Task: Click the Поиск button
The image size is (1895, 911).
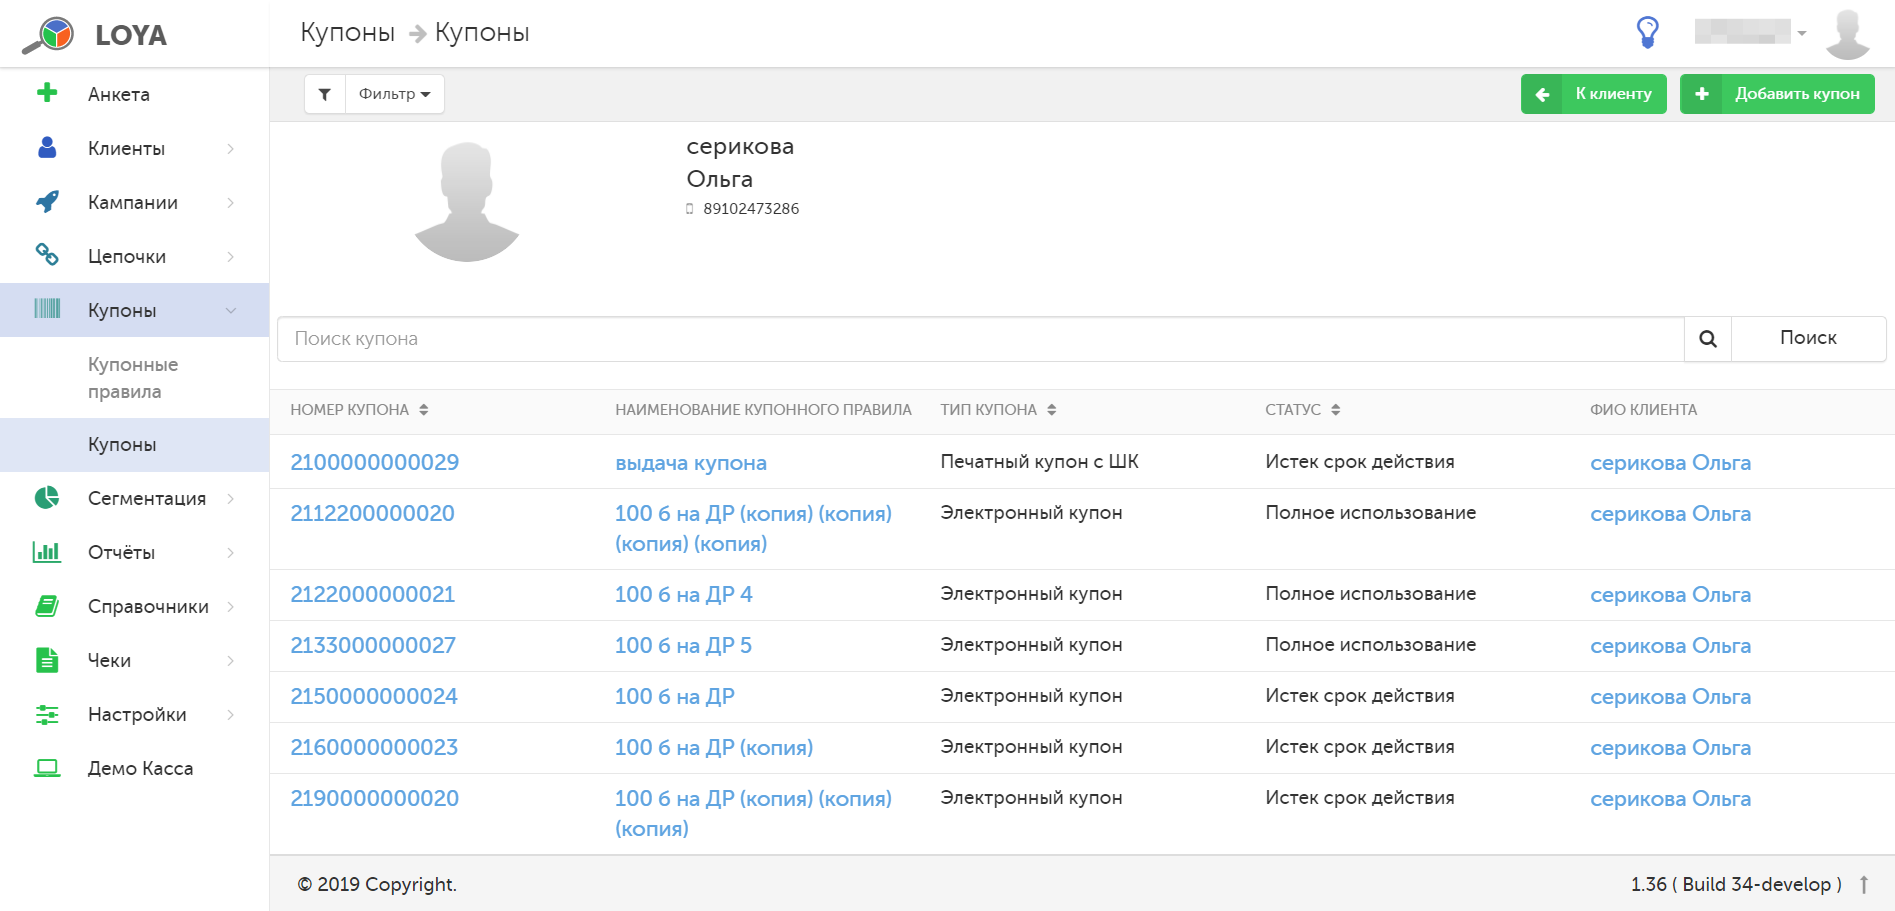Action: tap(1808, 339)
